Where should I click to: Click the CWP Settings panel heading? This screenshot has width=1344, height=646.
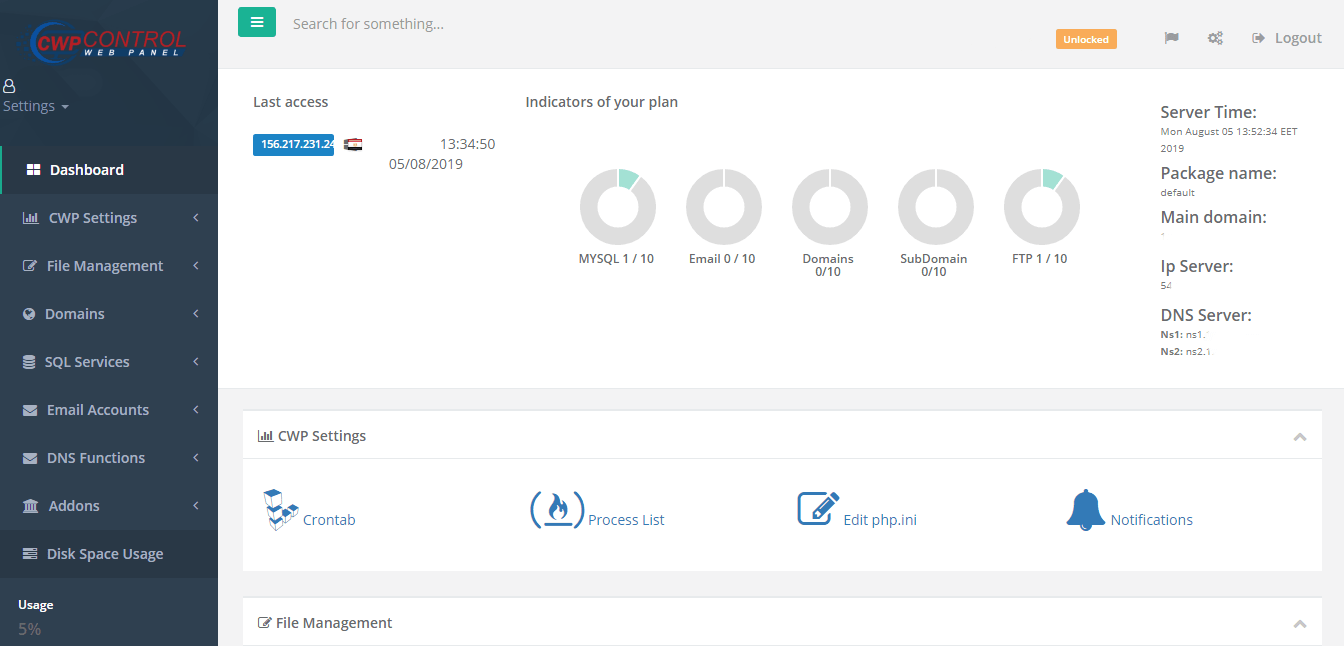click(312, 436)
